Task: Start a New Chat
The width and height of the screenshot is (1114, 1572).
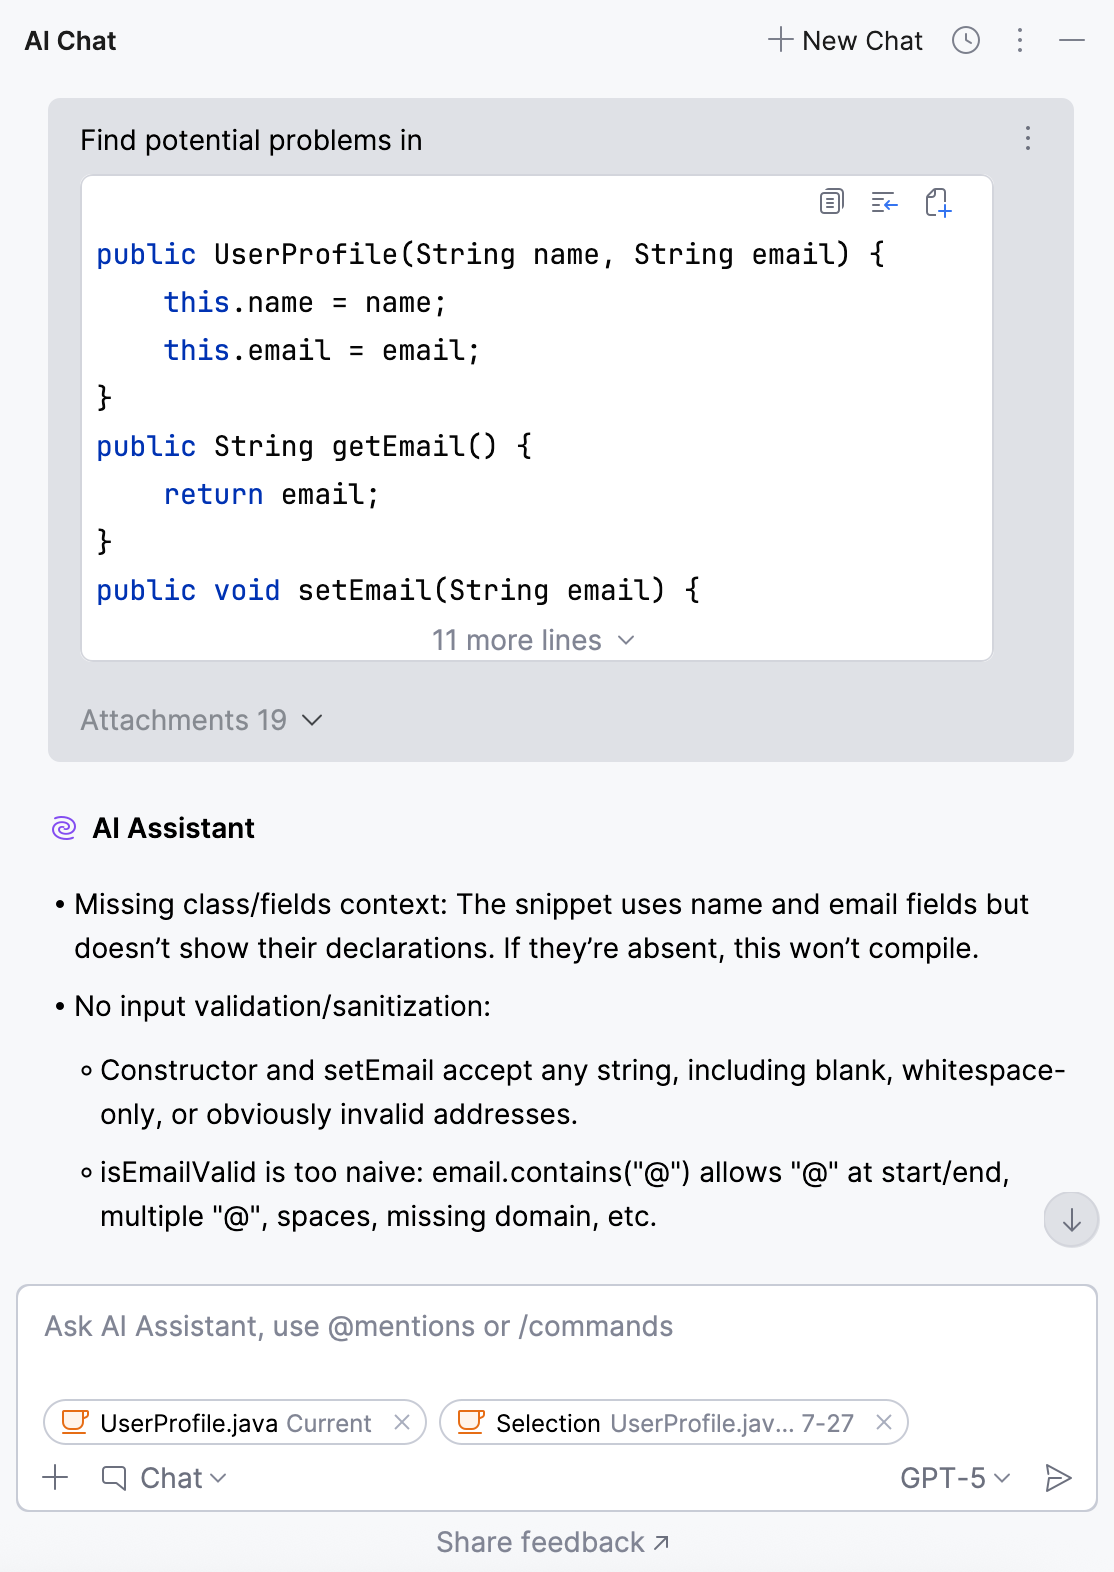Action: tap(845, 40)
